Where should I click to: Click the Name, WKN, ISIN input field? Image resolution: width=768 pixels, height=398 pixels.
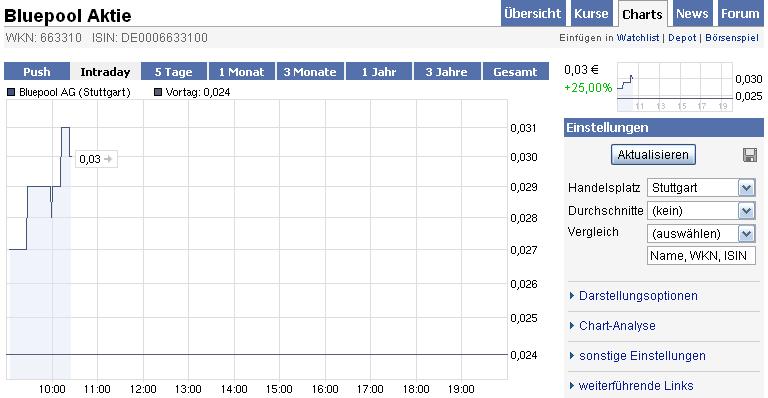click(x=701, y=256)
